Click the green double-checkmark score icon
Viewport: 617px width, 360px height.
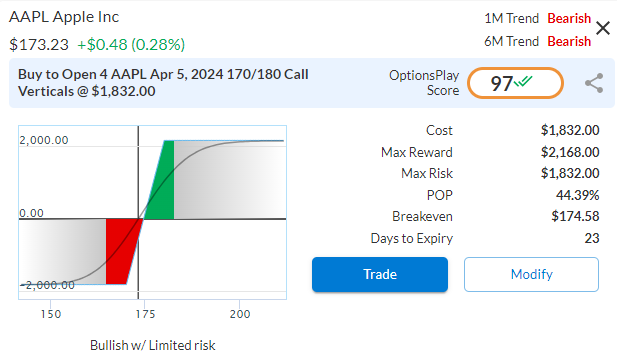523,81
